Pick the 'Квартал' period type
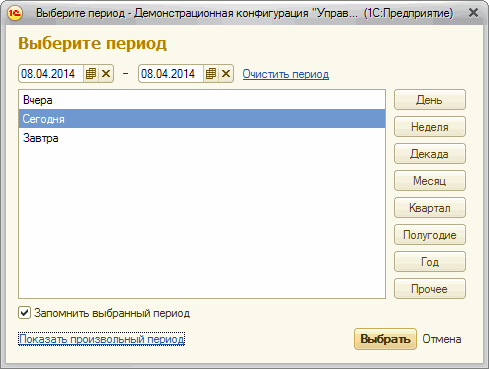Screen dimensions: 489x369 (x=430, y=208)
